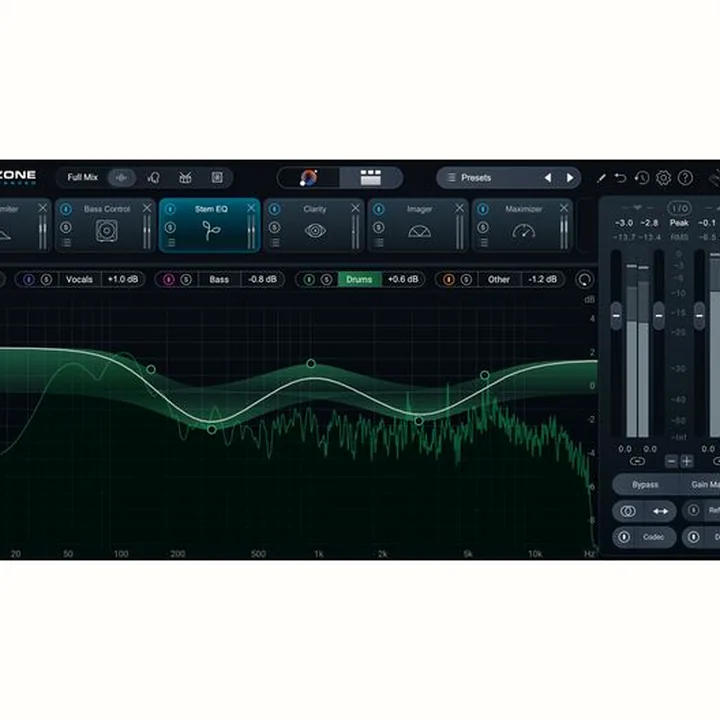Open the Maximizer gauge icon
The image size is (720, 720).
coord(523,231)
